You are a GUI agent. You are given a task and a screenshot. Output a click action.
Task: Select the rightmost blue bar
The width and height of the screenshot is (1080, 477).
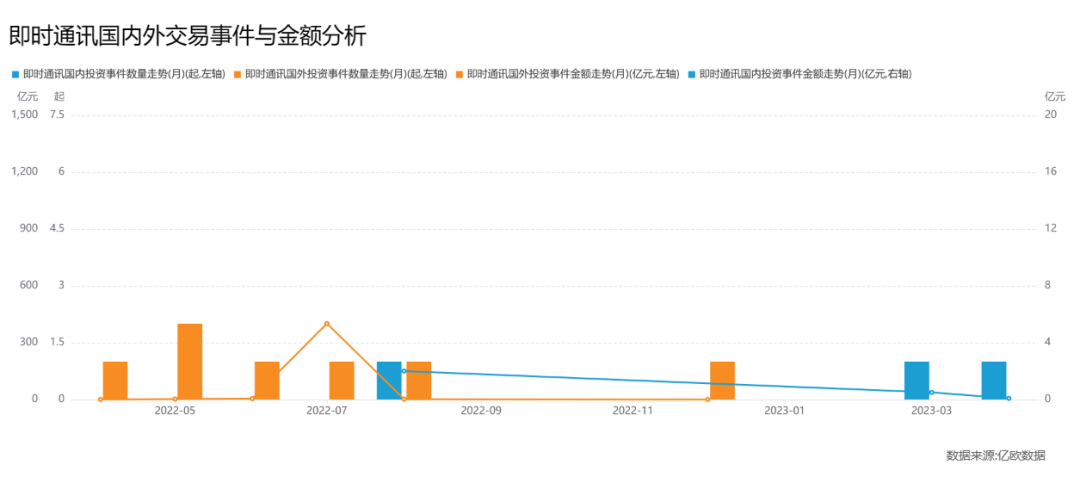994,380
